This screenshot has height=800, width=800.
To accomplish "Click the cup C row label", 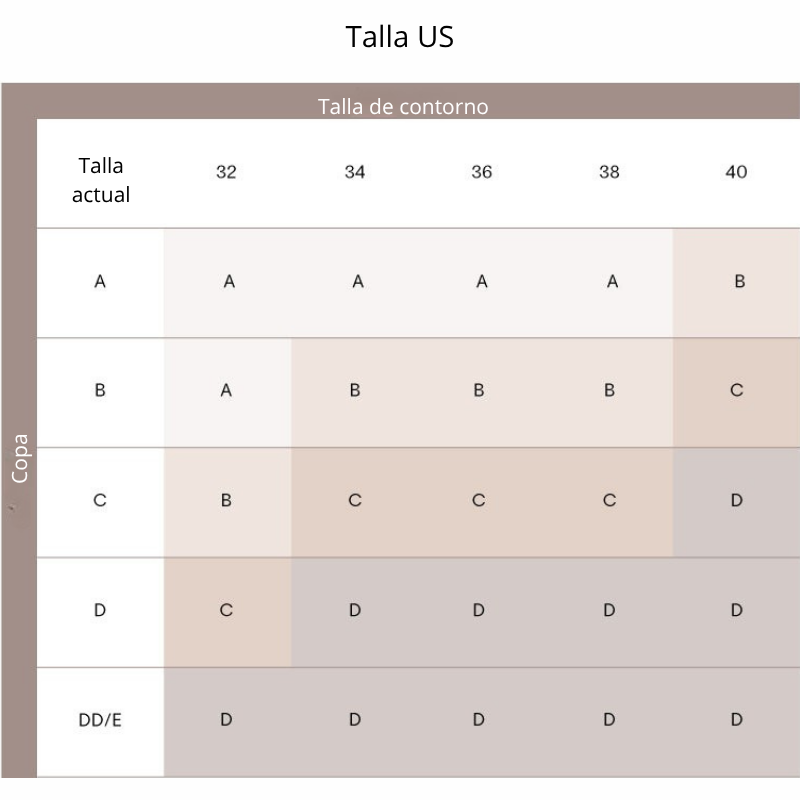I will pos(100,501).
